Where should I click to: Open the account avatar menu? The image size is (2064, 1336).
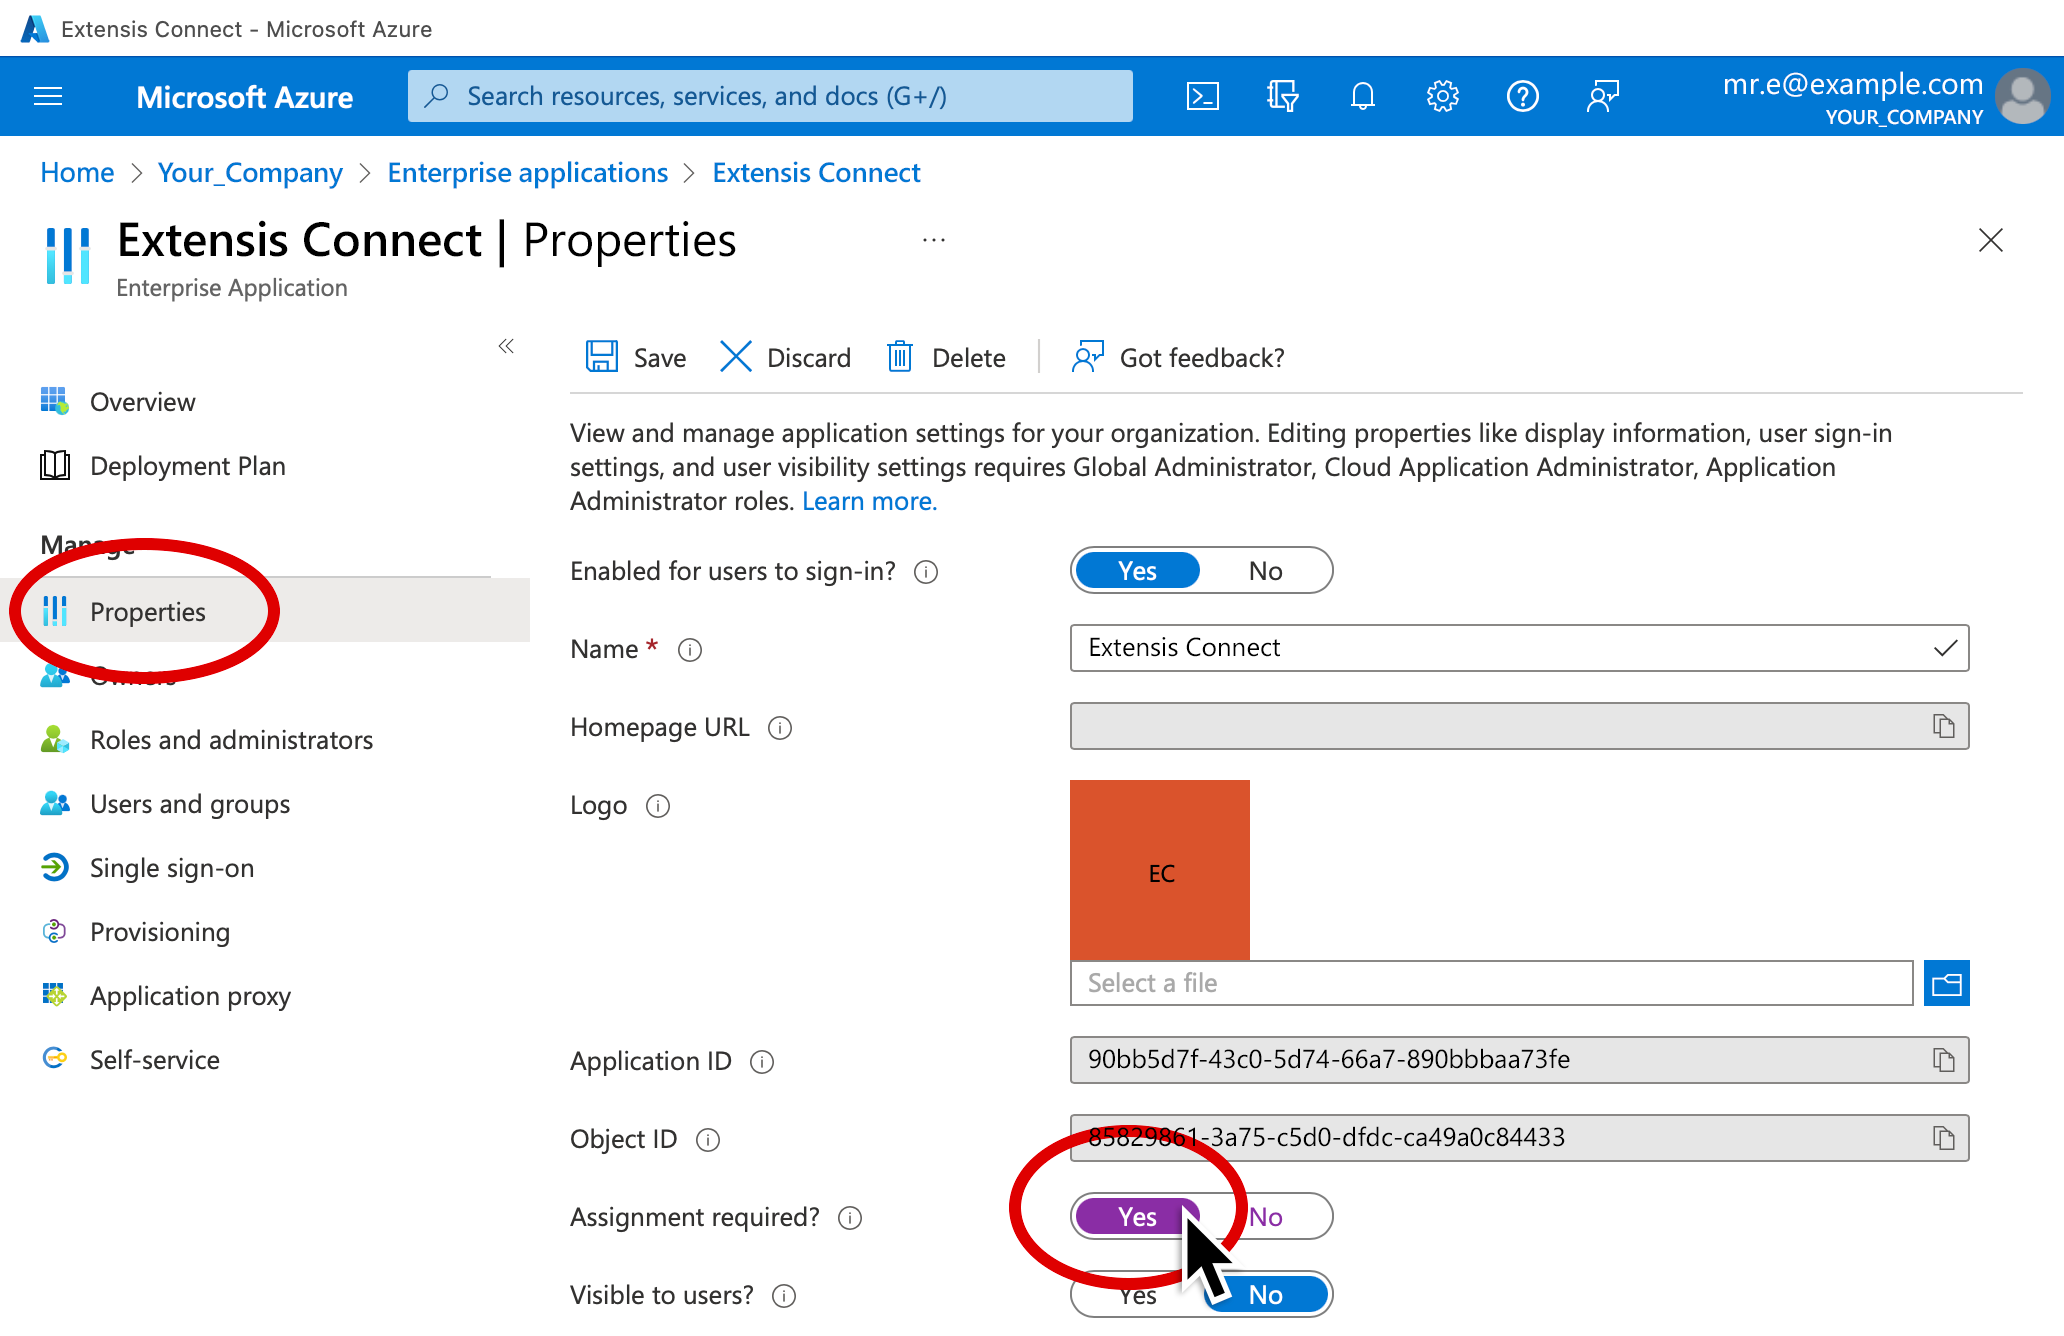pyautogui.click(x=2022, y=96)
